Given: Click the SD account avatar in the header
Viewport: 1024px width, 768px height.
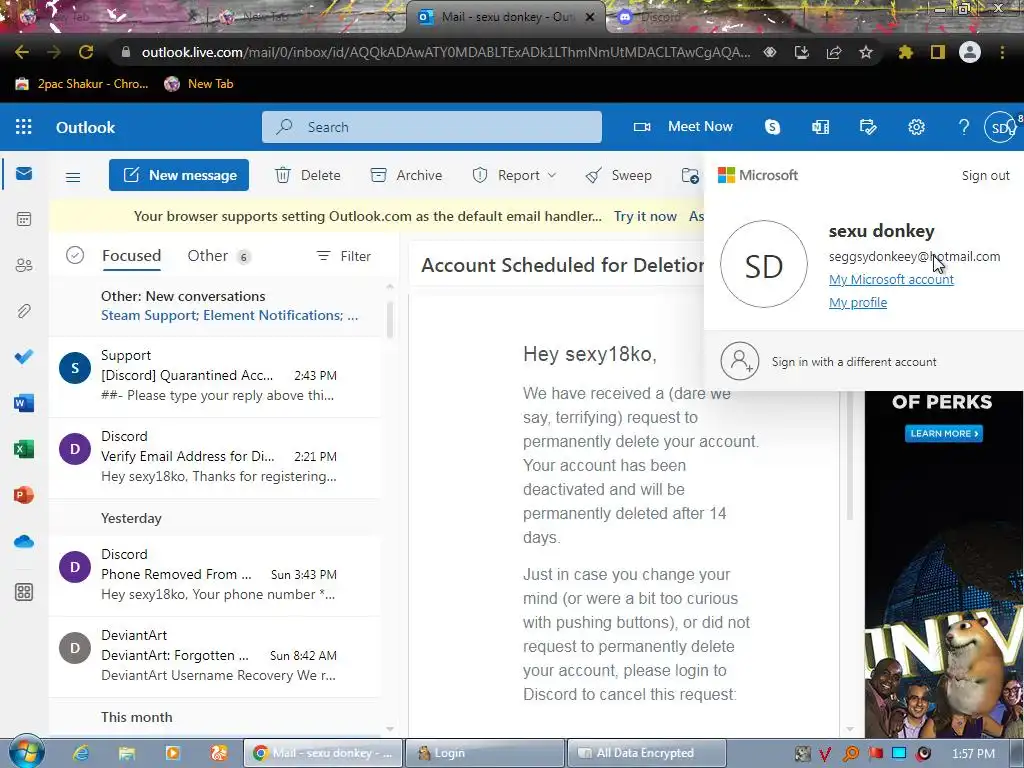Looking at the screenshot, I should (x=1002, y=127).
